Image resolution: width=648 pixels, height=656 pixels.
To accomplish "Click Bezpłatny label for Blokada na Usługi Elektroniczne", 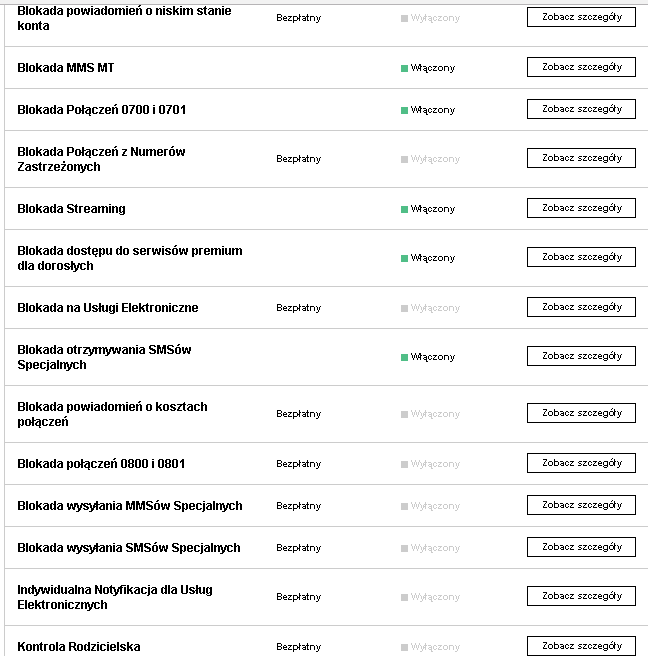I will (298, 308).
